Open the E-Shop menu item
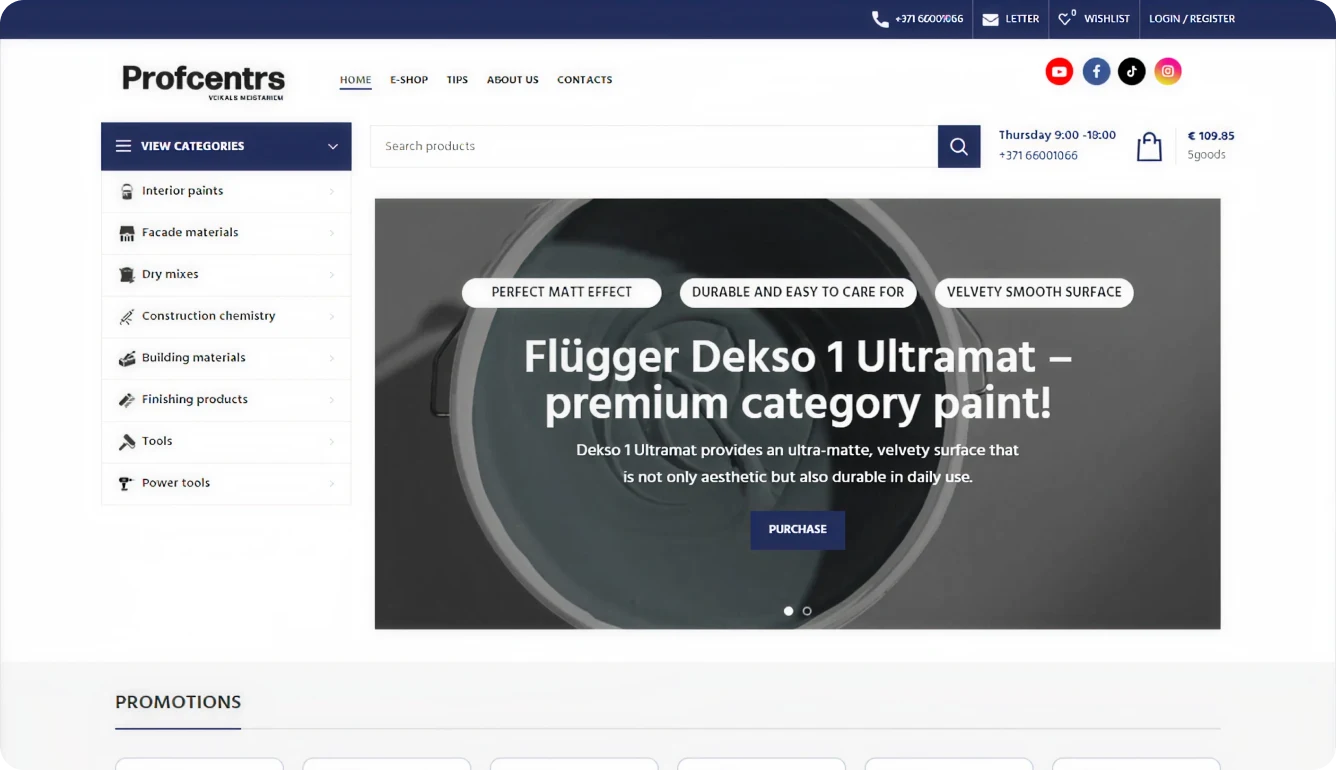This screenshot has width=1336, height=770. pos(409,80)
